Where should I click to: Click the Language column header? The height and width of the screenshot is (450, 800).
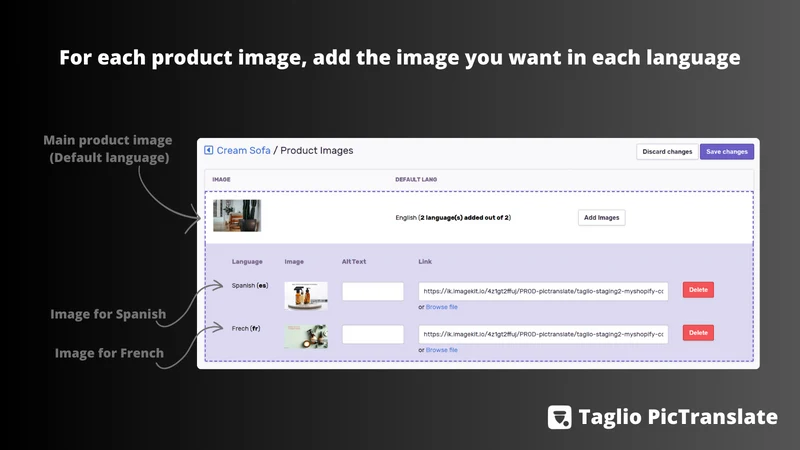[x=247, y=262]
